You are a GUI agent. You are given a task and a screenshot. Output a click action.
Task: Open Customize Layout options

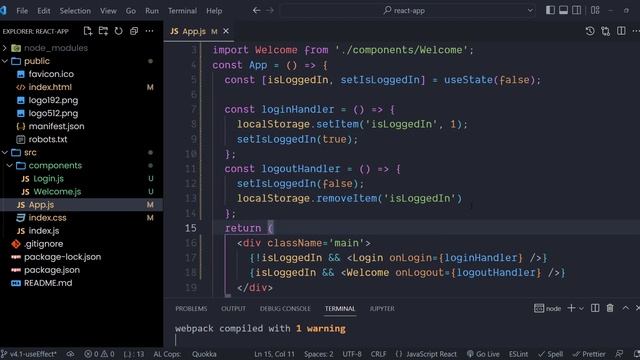point(595,10)
